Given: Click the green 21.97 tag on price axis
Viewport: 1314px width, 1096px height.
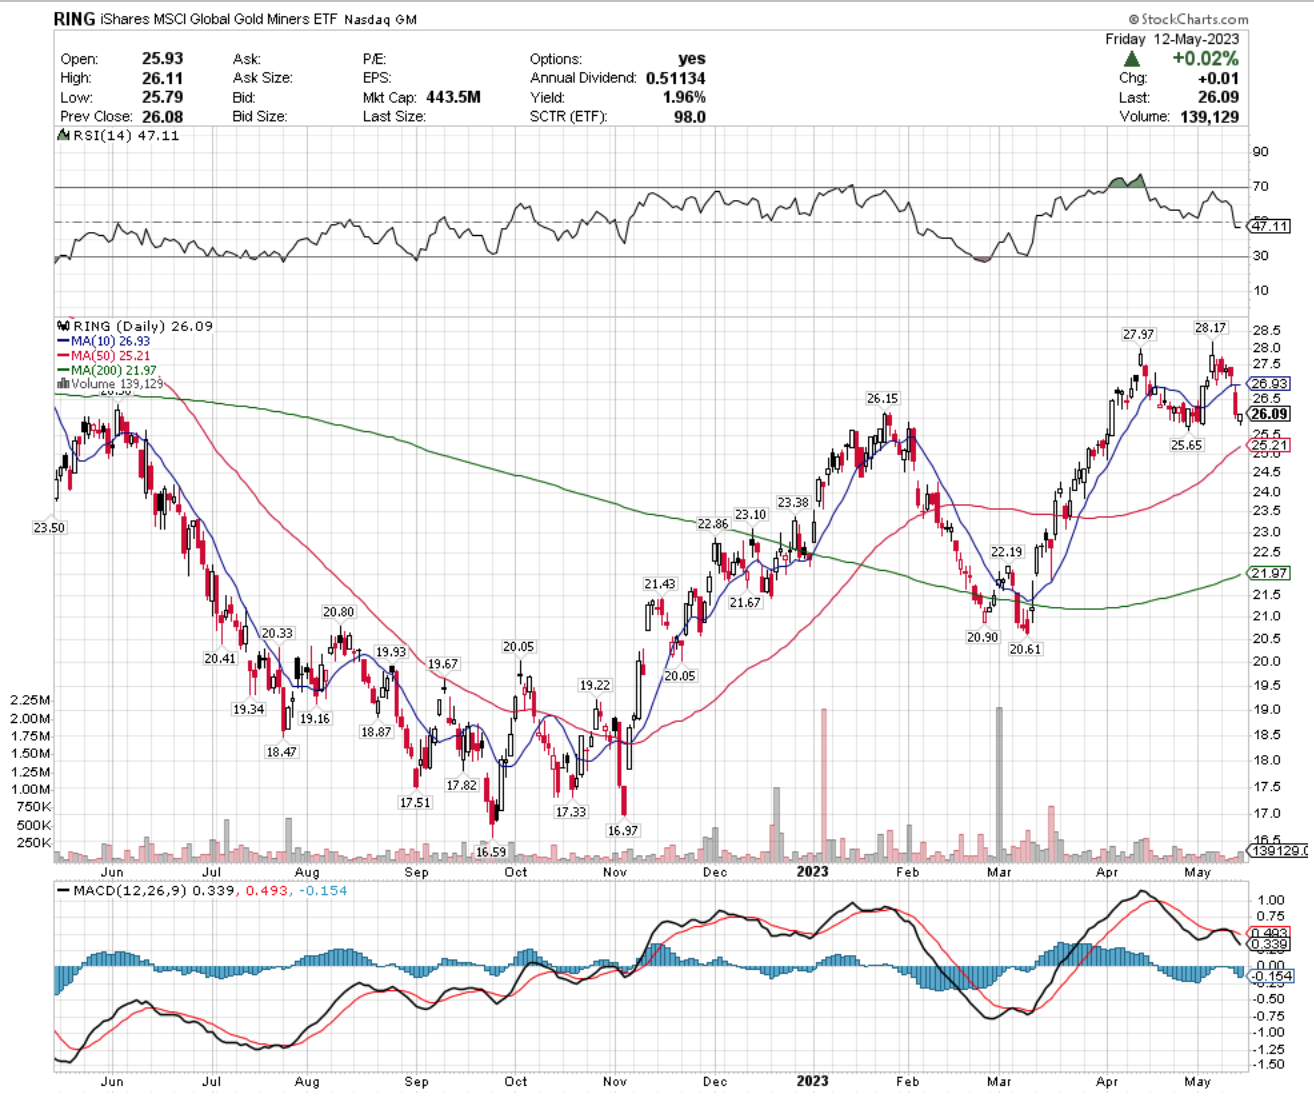Looking at the screenshot, I should [x=1269, y=573].
